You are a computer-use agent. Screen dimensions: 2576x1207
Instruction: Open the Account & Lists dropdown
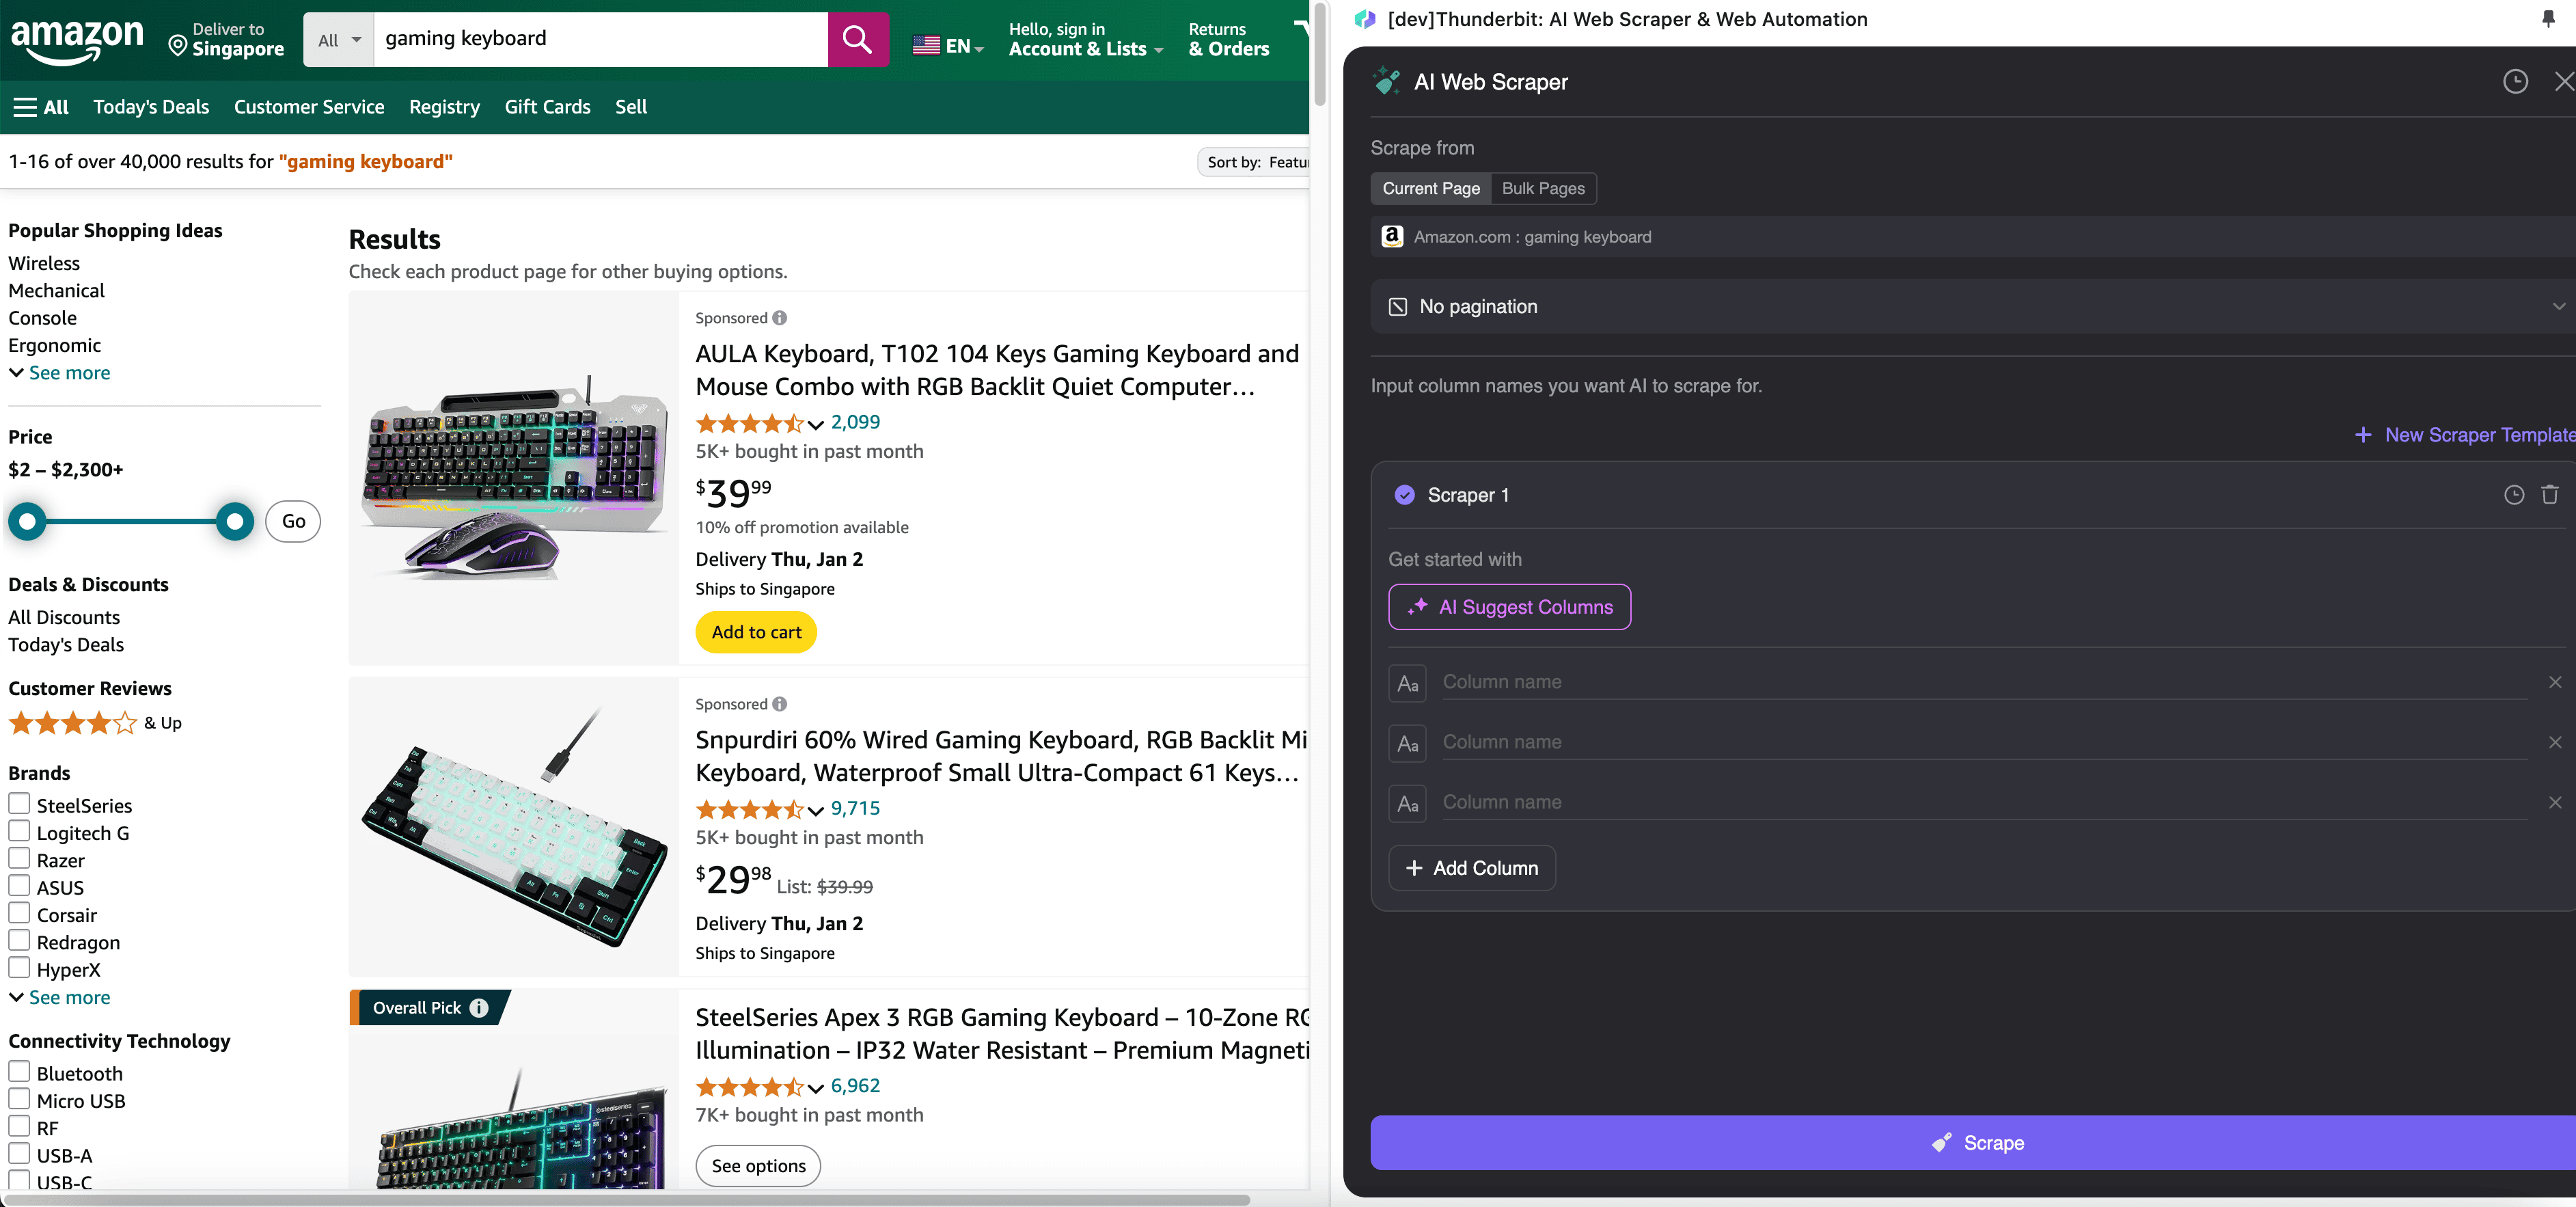coord(1086,40)
